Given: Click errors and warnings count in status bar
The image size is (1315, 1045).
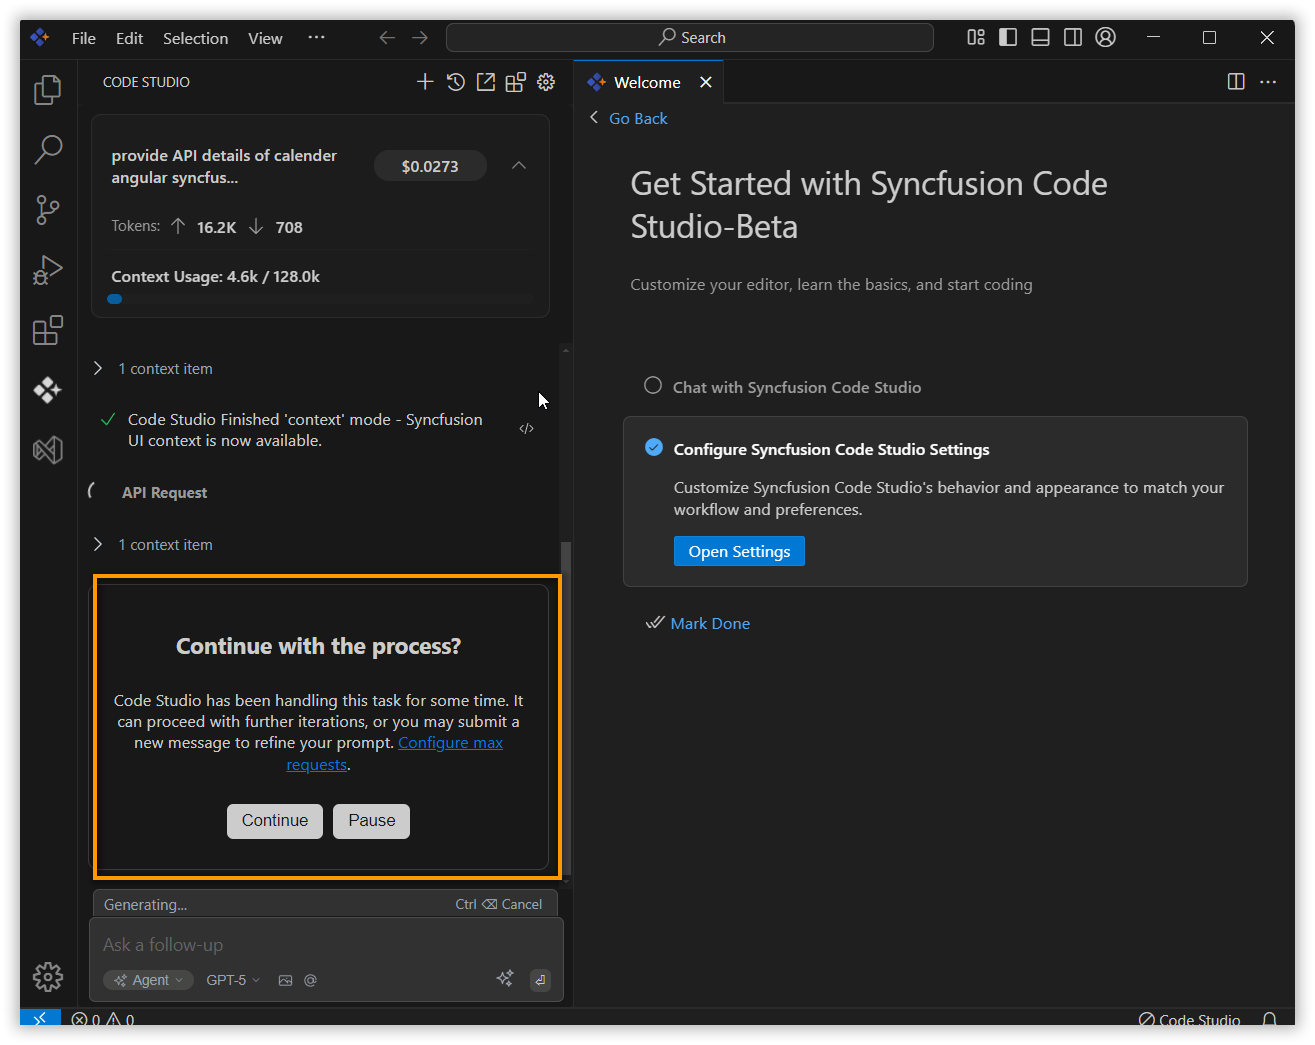Looking at the screenshot, I should pos(103,1019).
